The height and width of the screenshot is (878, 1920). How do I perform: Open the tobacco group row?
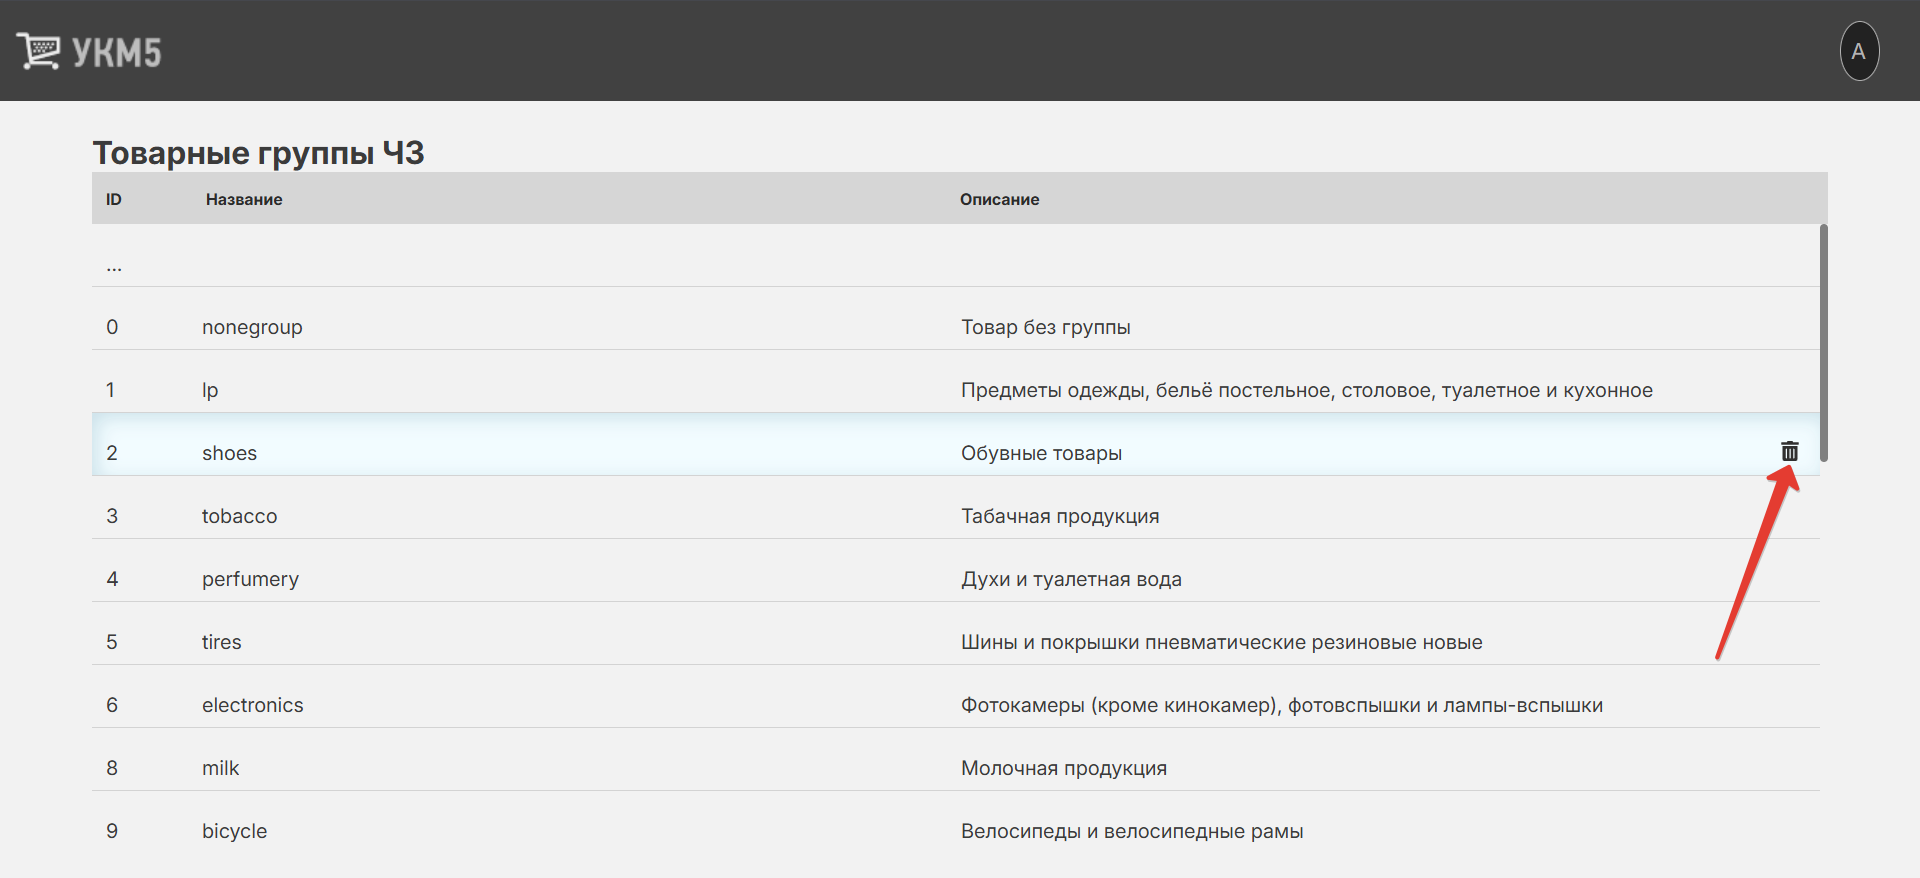(x=239, y=516)
